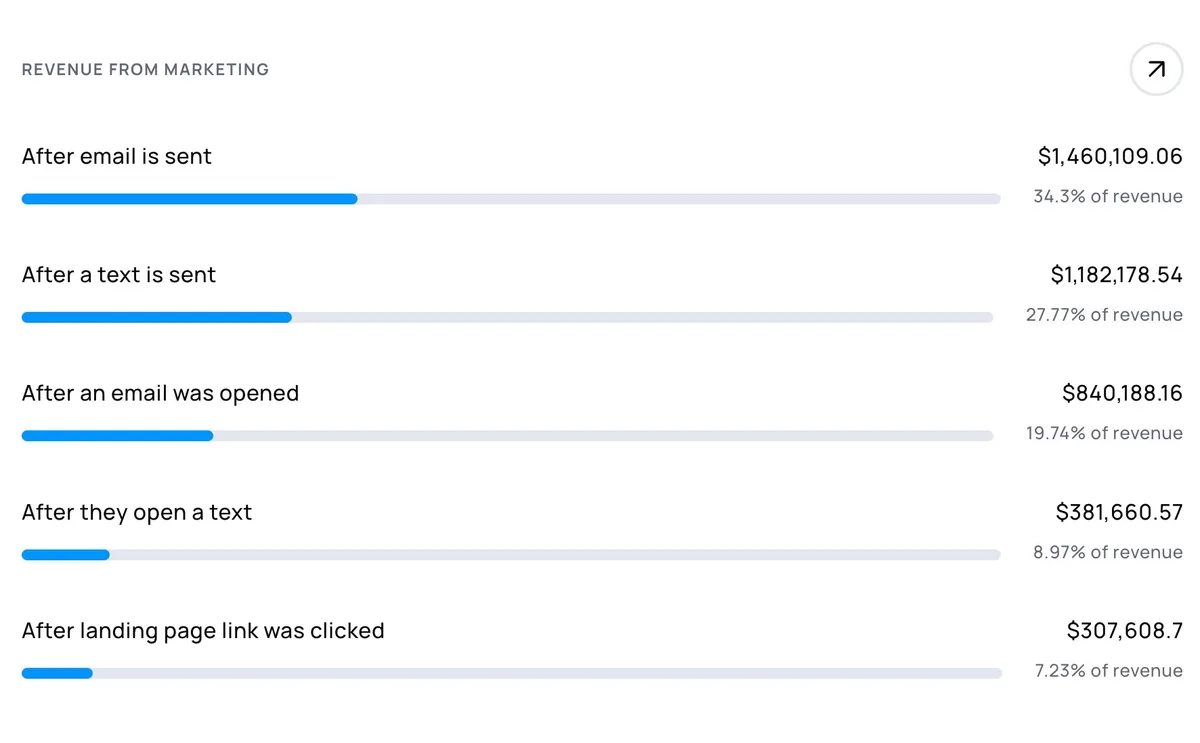1200x743 pixels.
Task: Click the '34.3% of revenue' label
Action: pyautogui.click(x=1107, y=196)
